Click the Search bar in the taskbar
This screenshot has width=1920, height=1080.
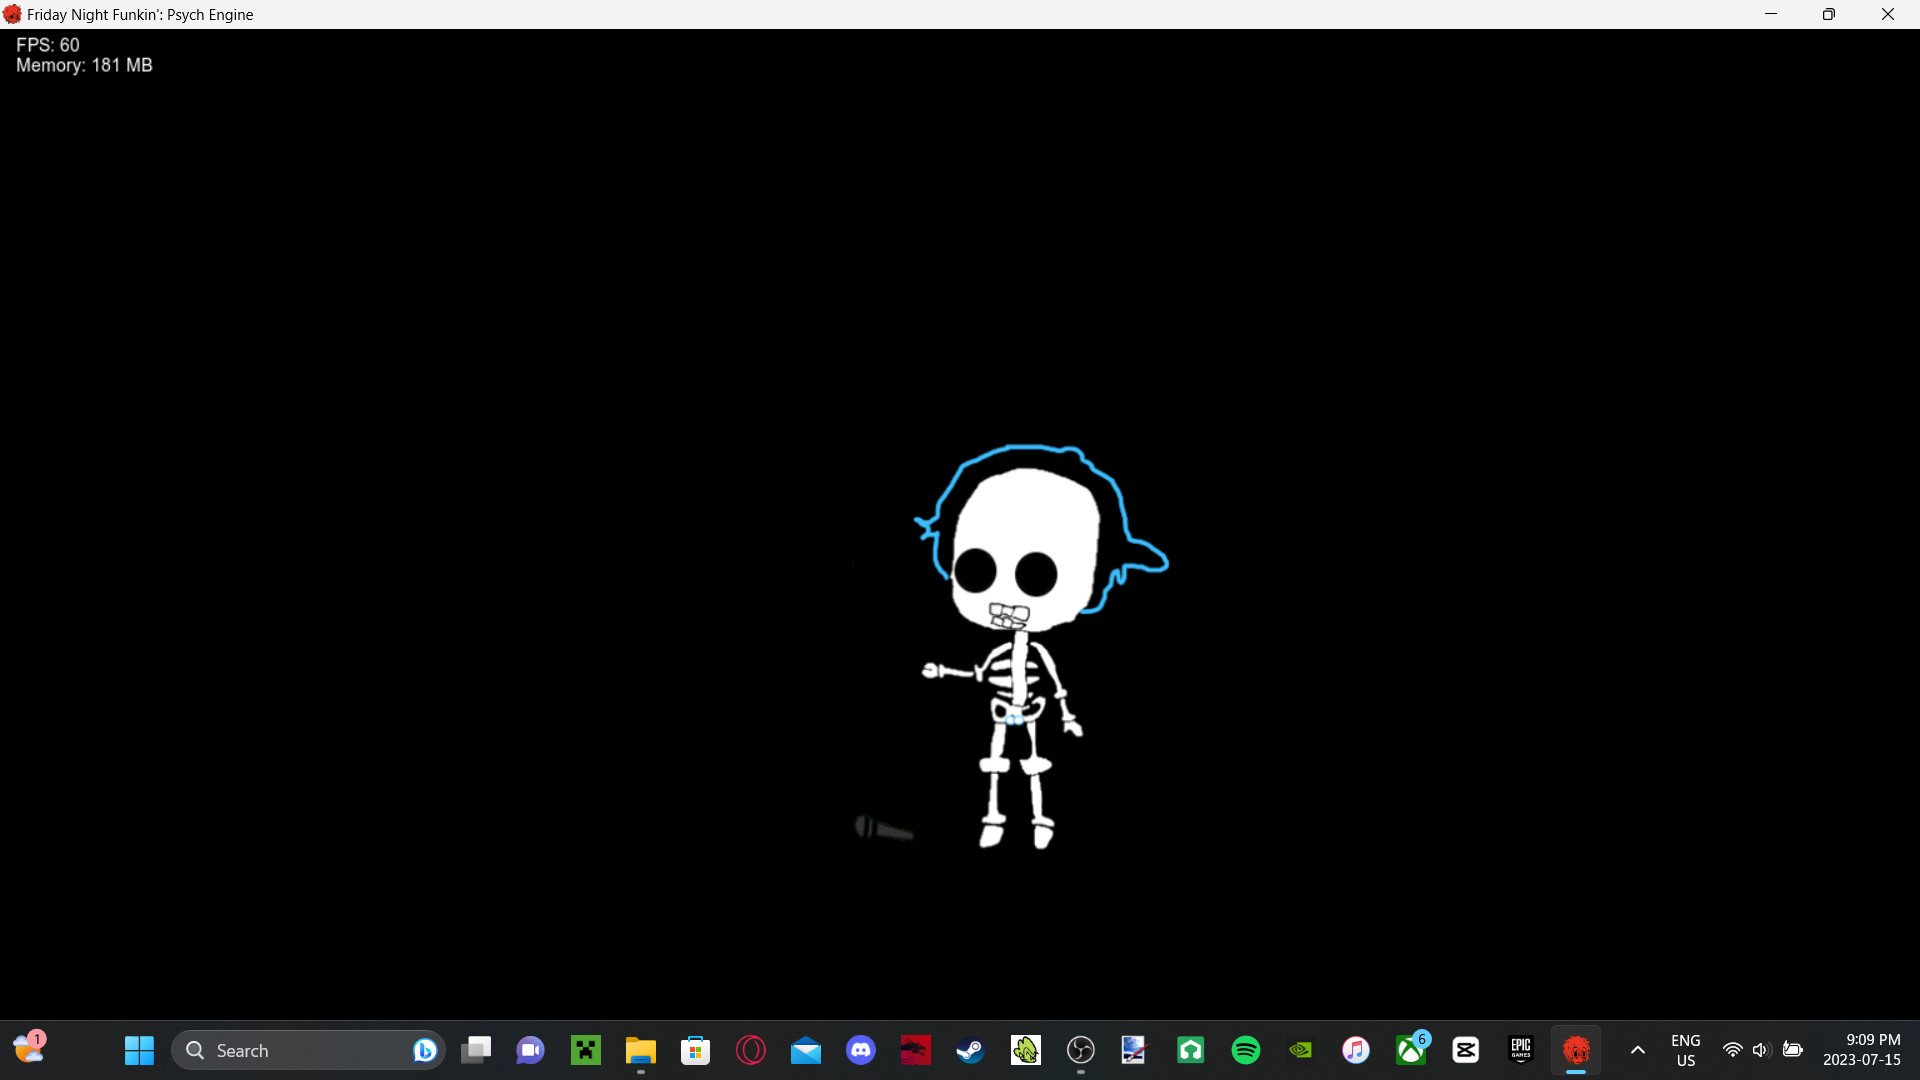click(x=300, y=1050)
